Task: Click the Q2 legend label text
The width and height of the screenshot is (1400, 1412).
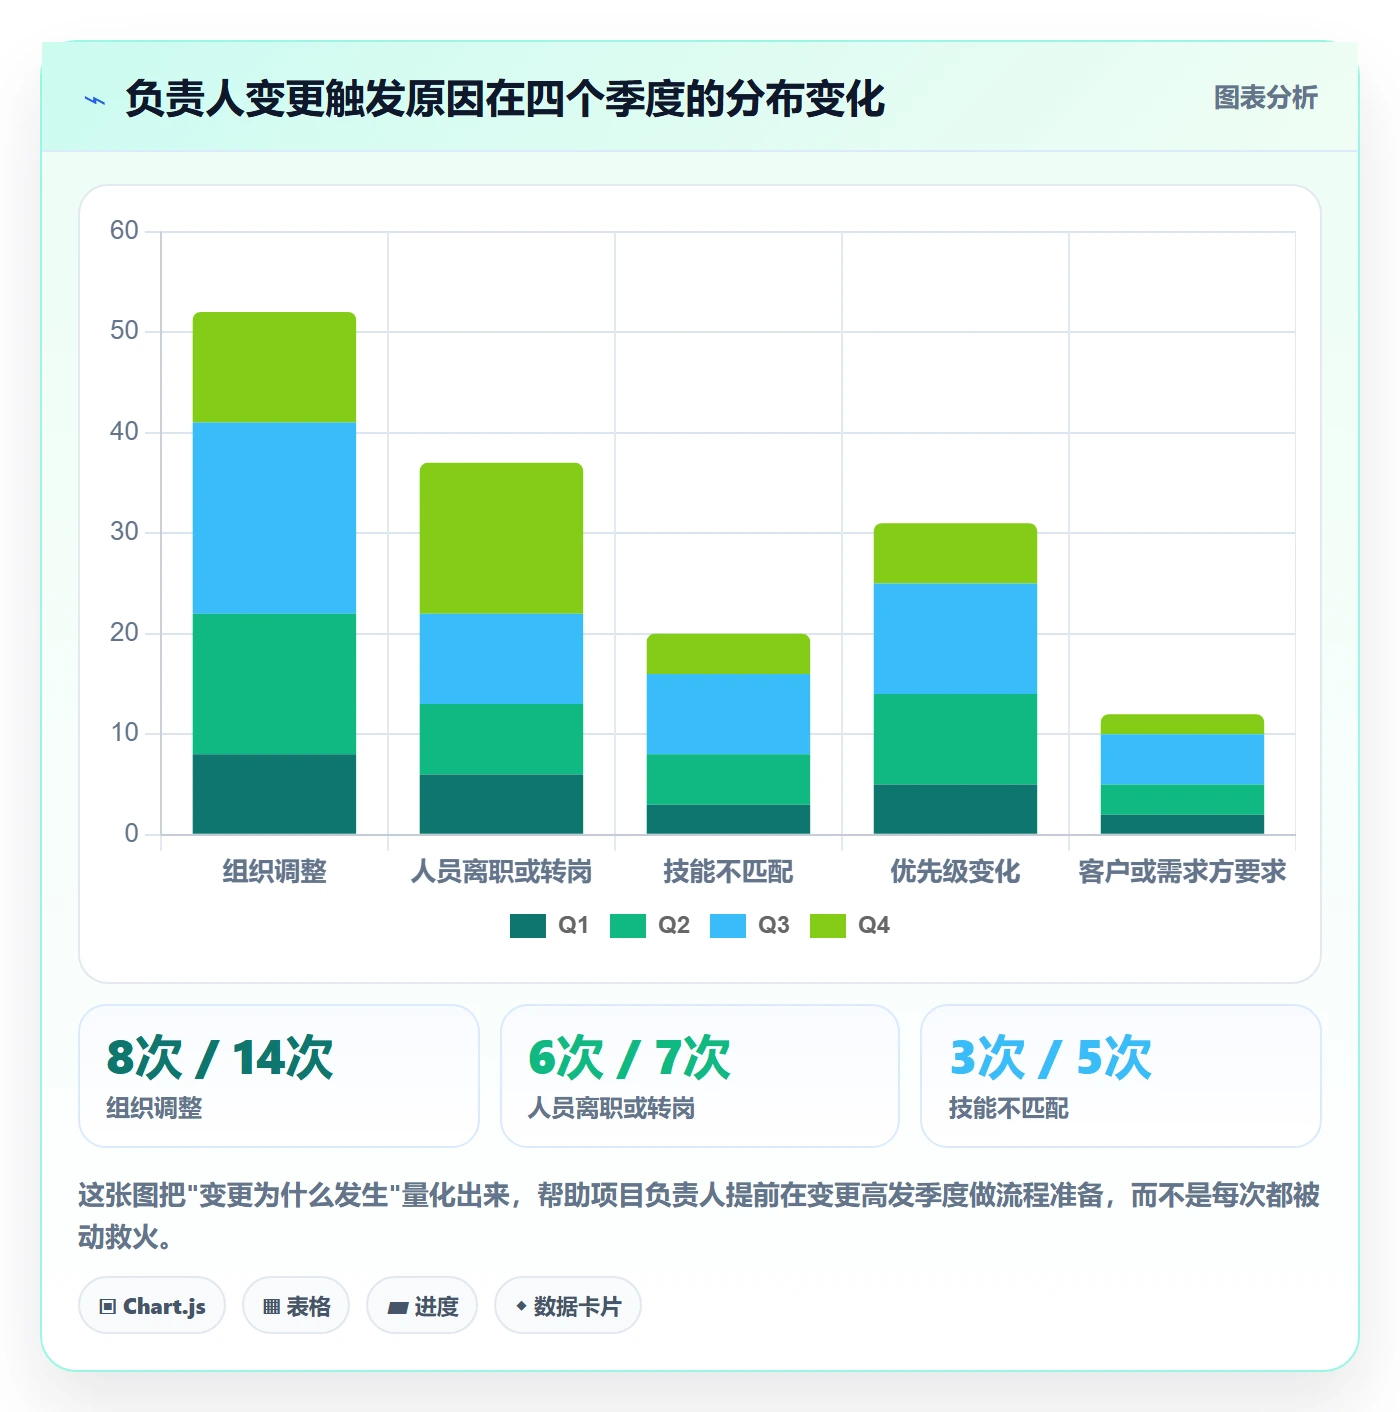Action: click(x=673, y=926)
